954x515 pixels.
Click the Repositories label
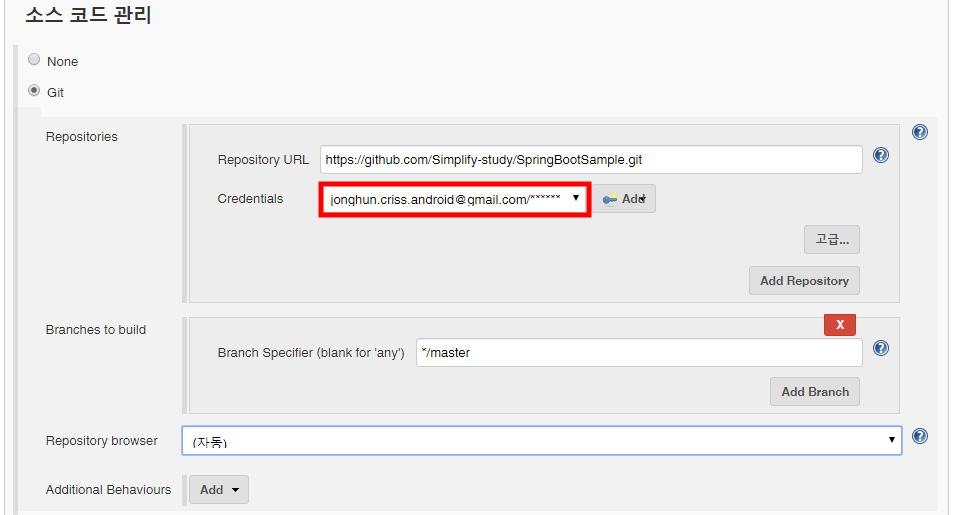[82, 136]
